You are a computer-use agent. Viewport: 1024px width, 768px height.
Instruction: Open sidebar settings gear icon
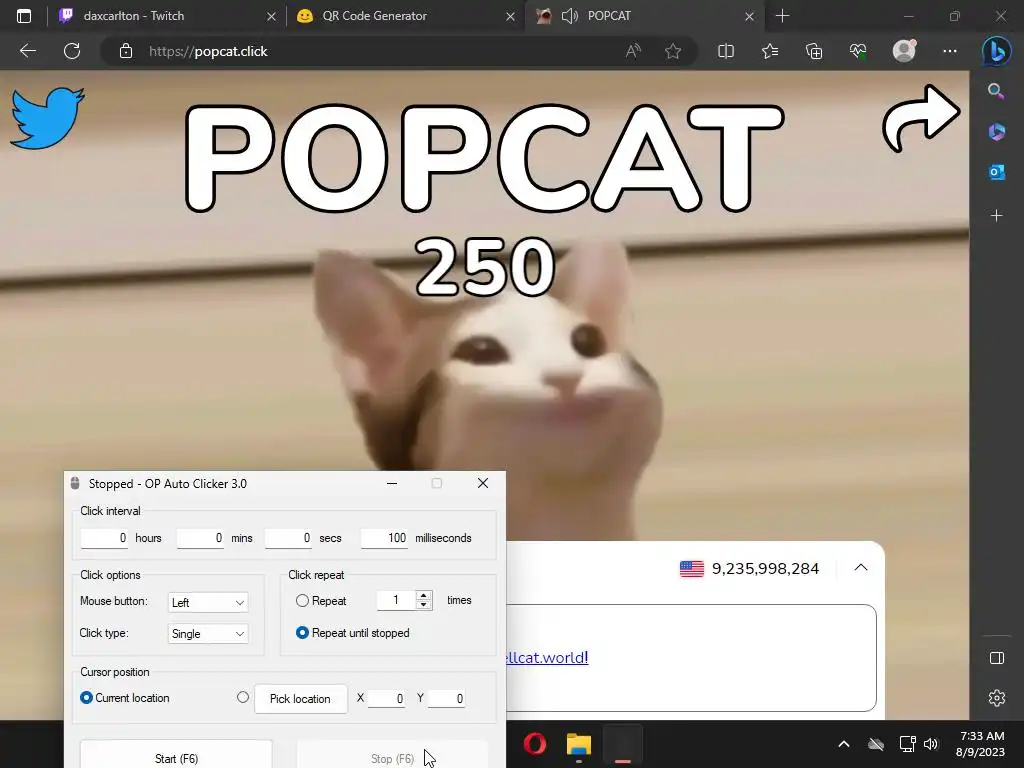997,697
